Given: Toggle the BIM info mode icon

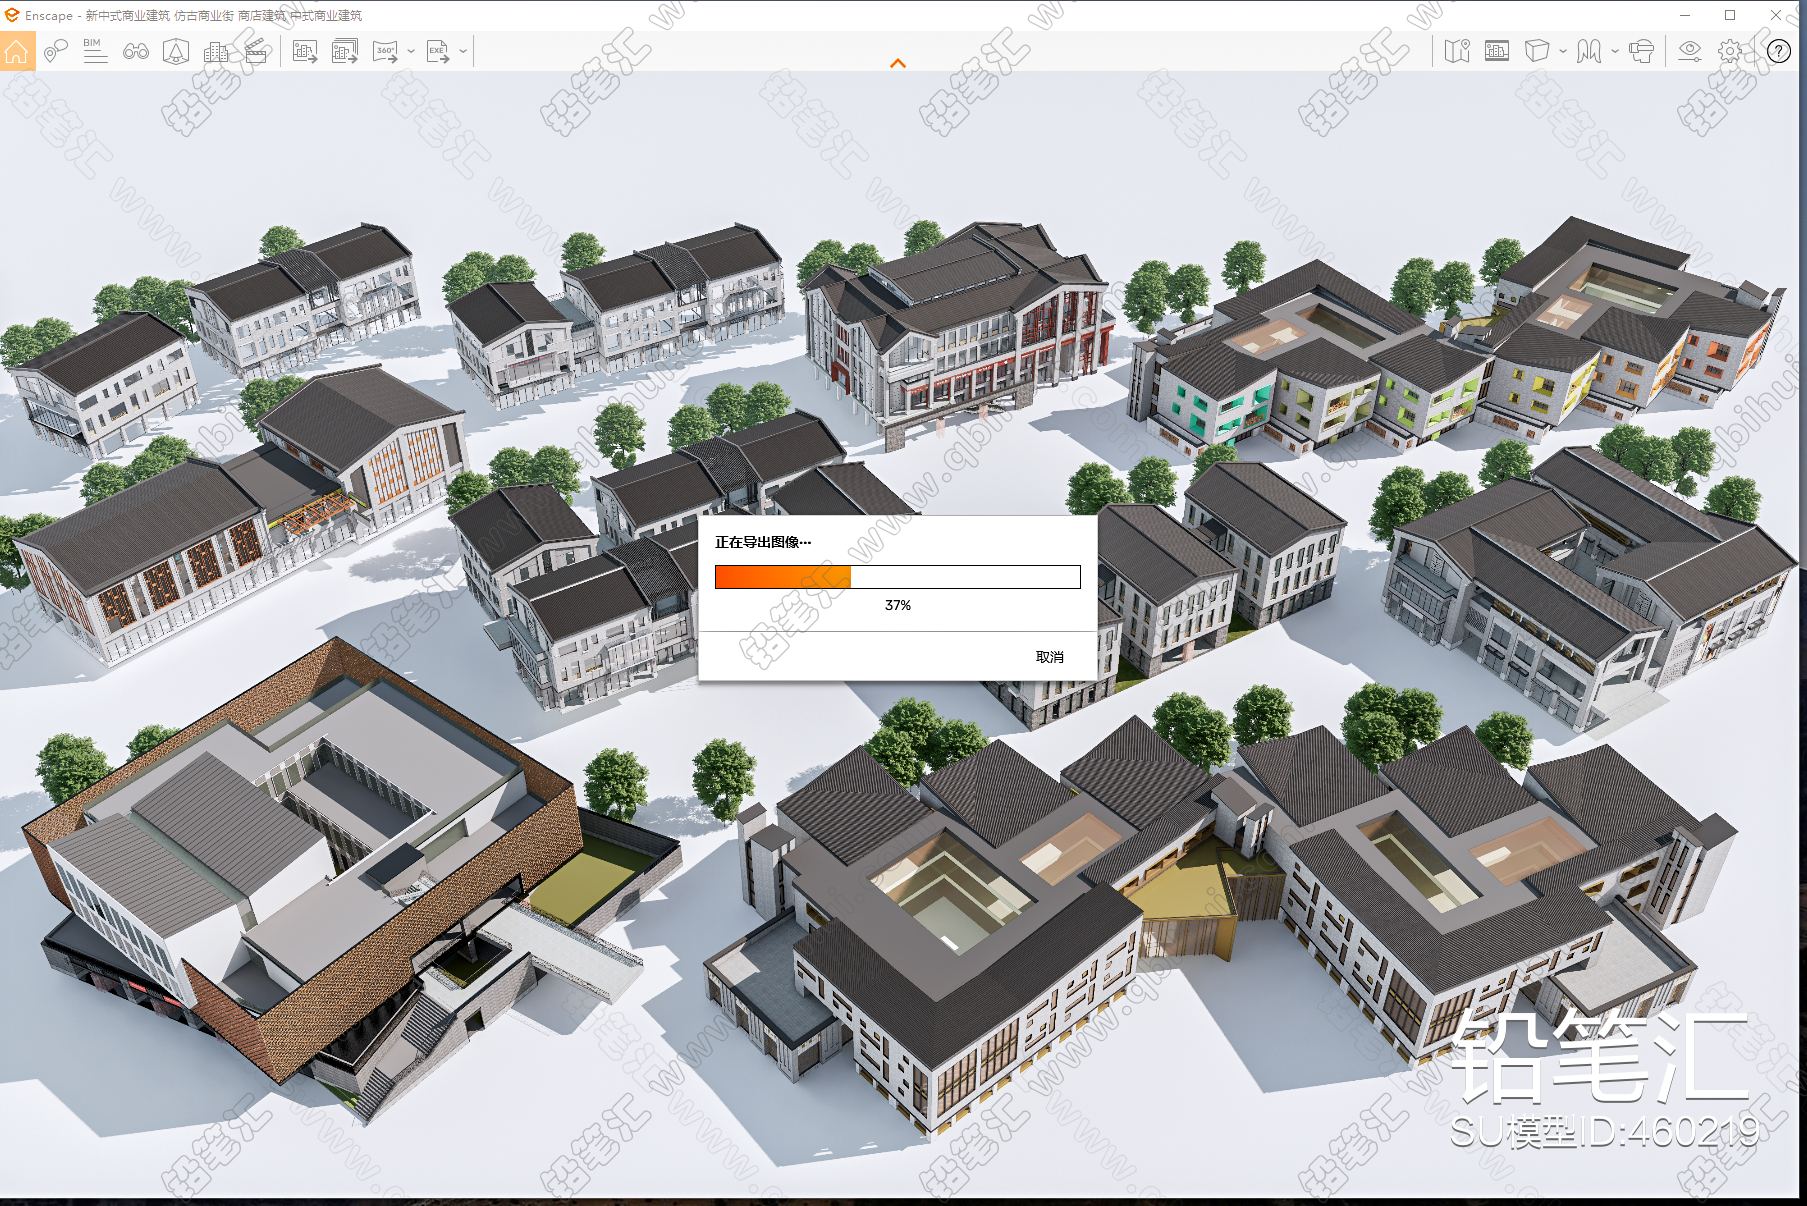Looking at the screenshot, I should coord(95,51).
